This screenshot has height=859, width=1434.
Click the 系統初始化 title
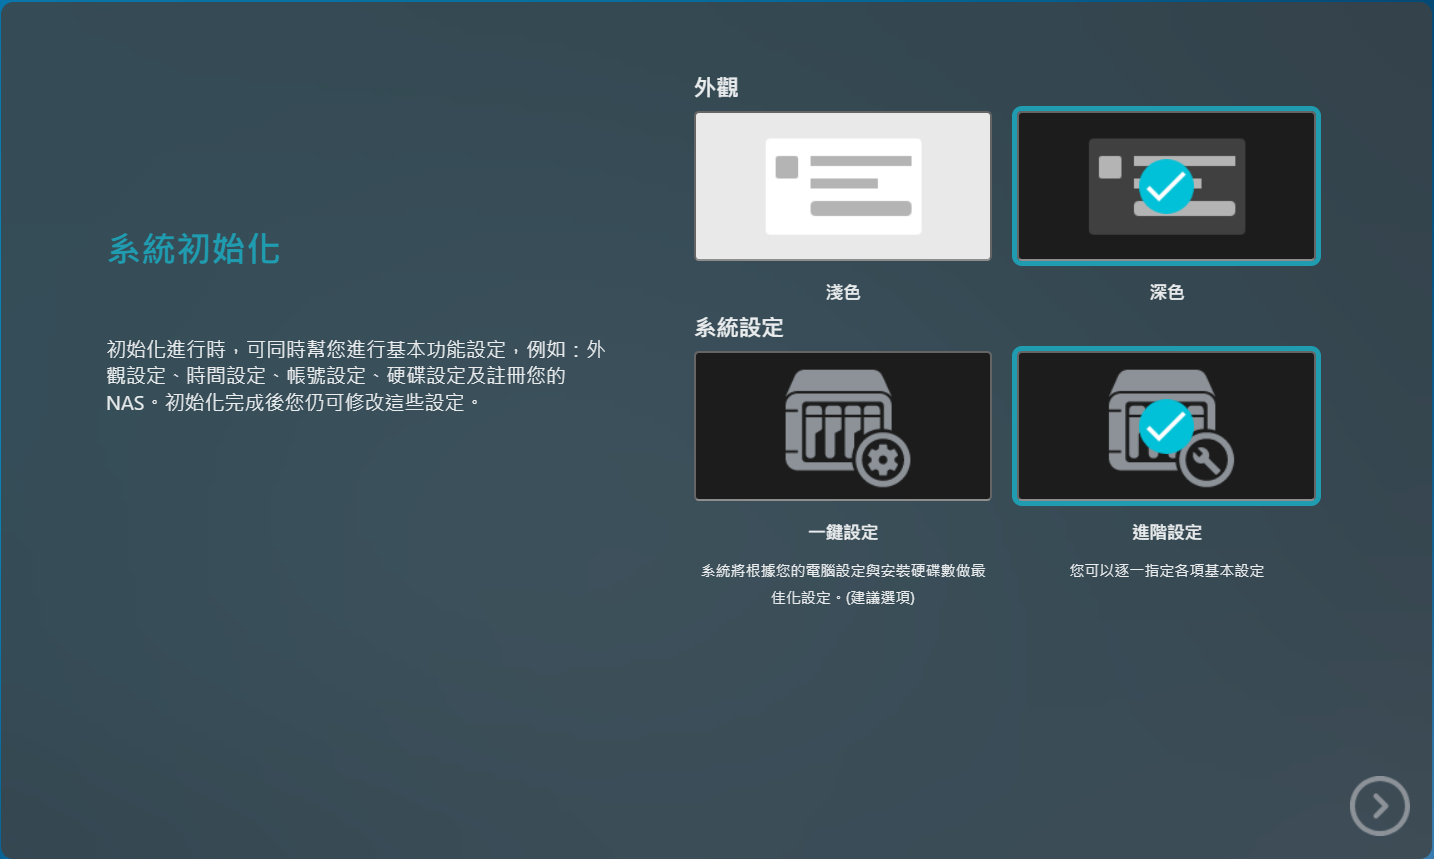(194, 249)
